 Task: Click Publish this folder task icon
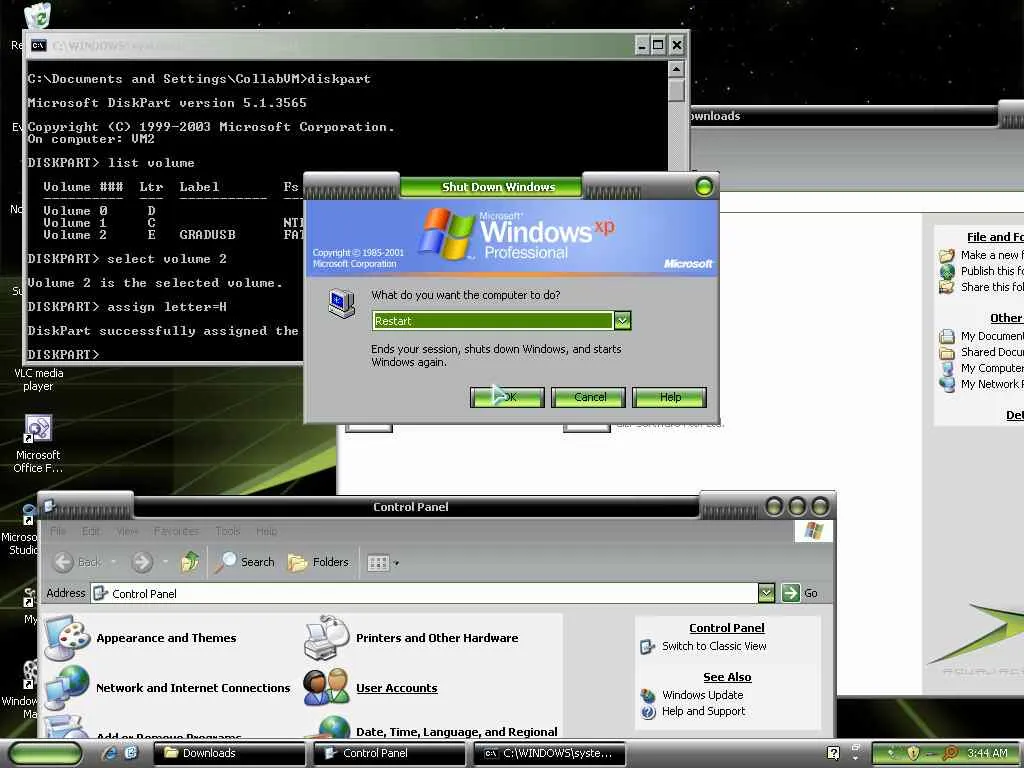tap(947, 272)
